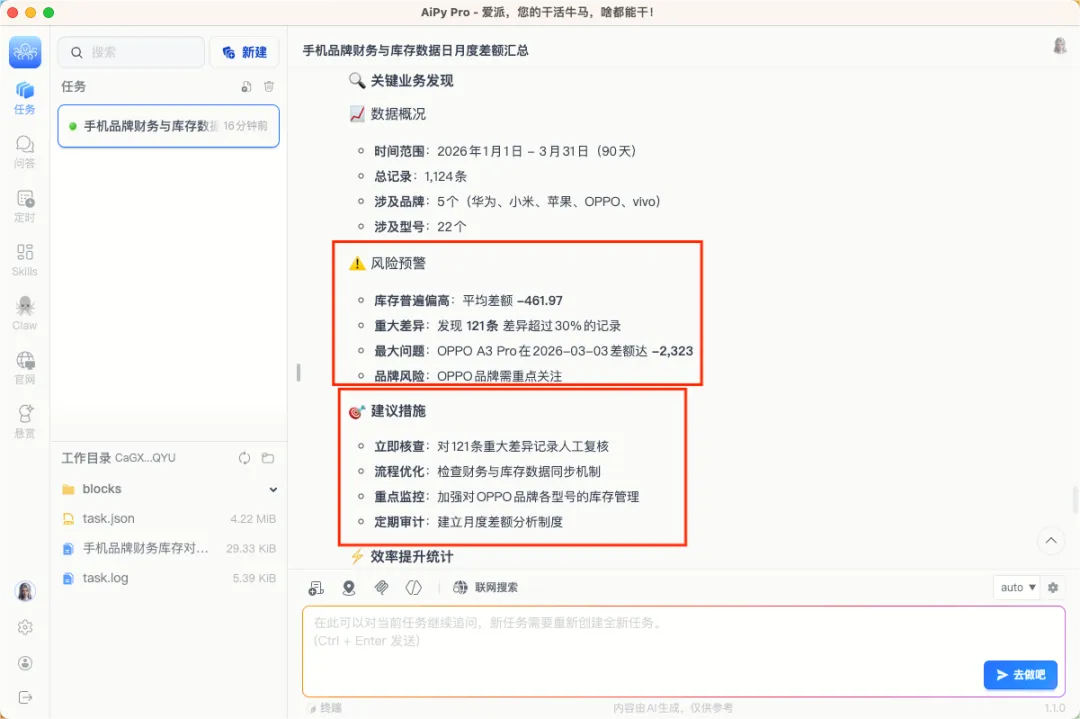Open the 官网 official website icon

point(25,368)
